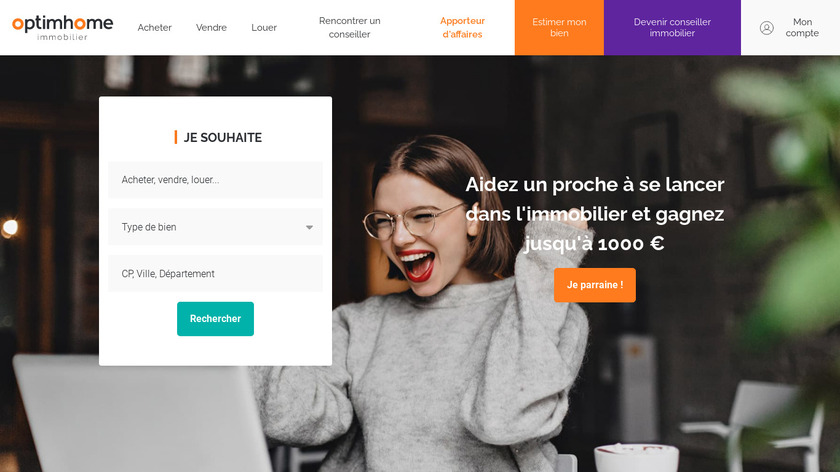The image size is (840, 472).
Task: Click the orange accent bar beside JE SOUHAITE
Action: 176,137
